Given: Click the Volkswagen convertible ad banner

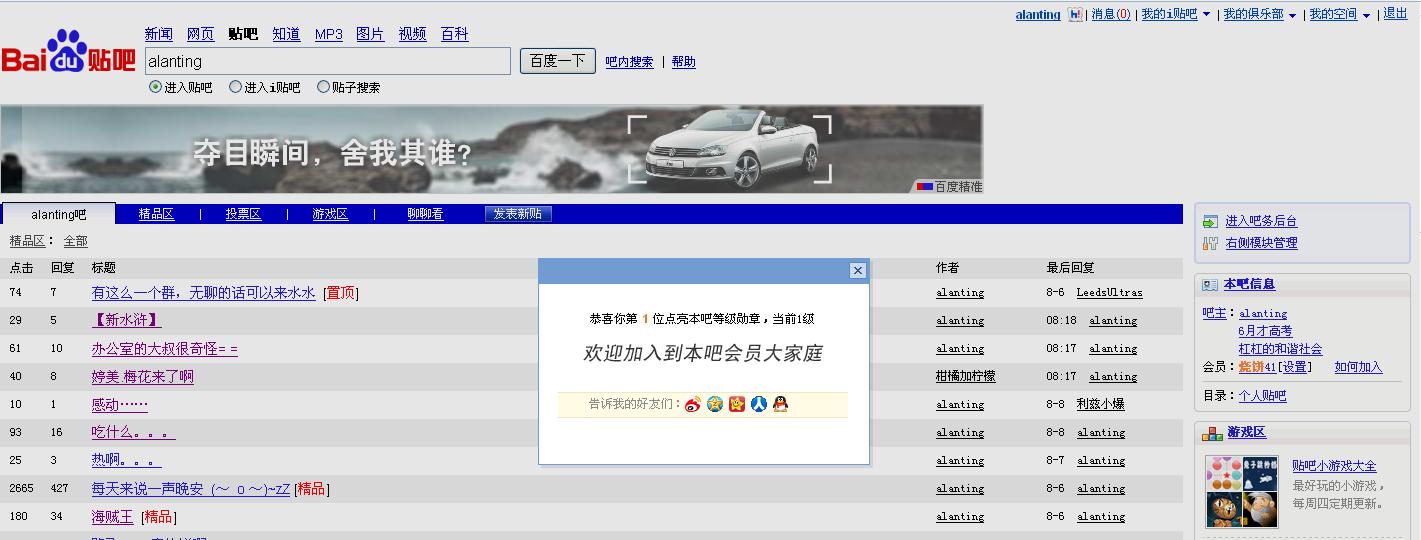Looking at the screenshot, I should [x=491, y=149].
